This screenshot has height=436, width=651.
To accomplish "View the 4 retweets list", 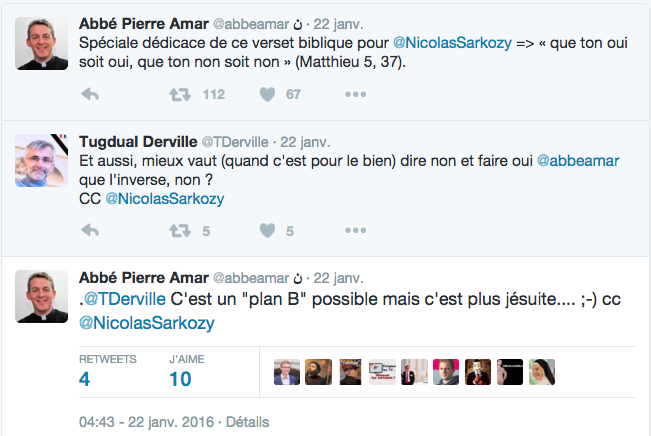I will (x=108, y=371).
